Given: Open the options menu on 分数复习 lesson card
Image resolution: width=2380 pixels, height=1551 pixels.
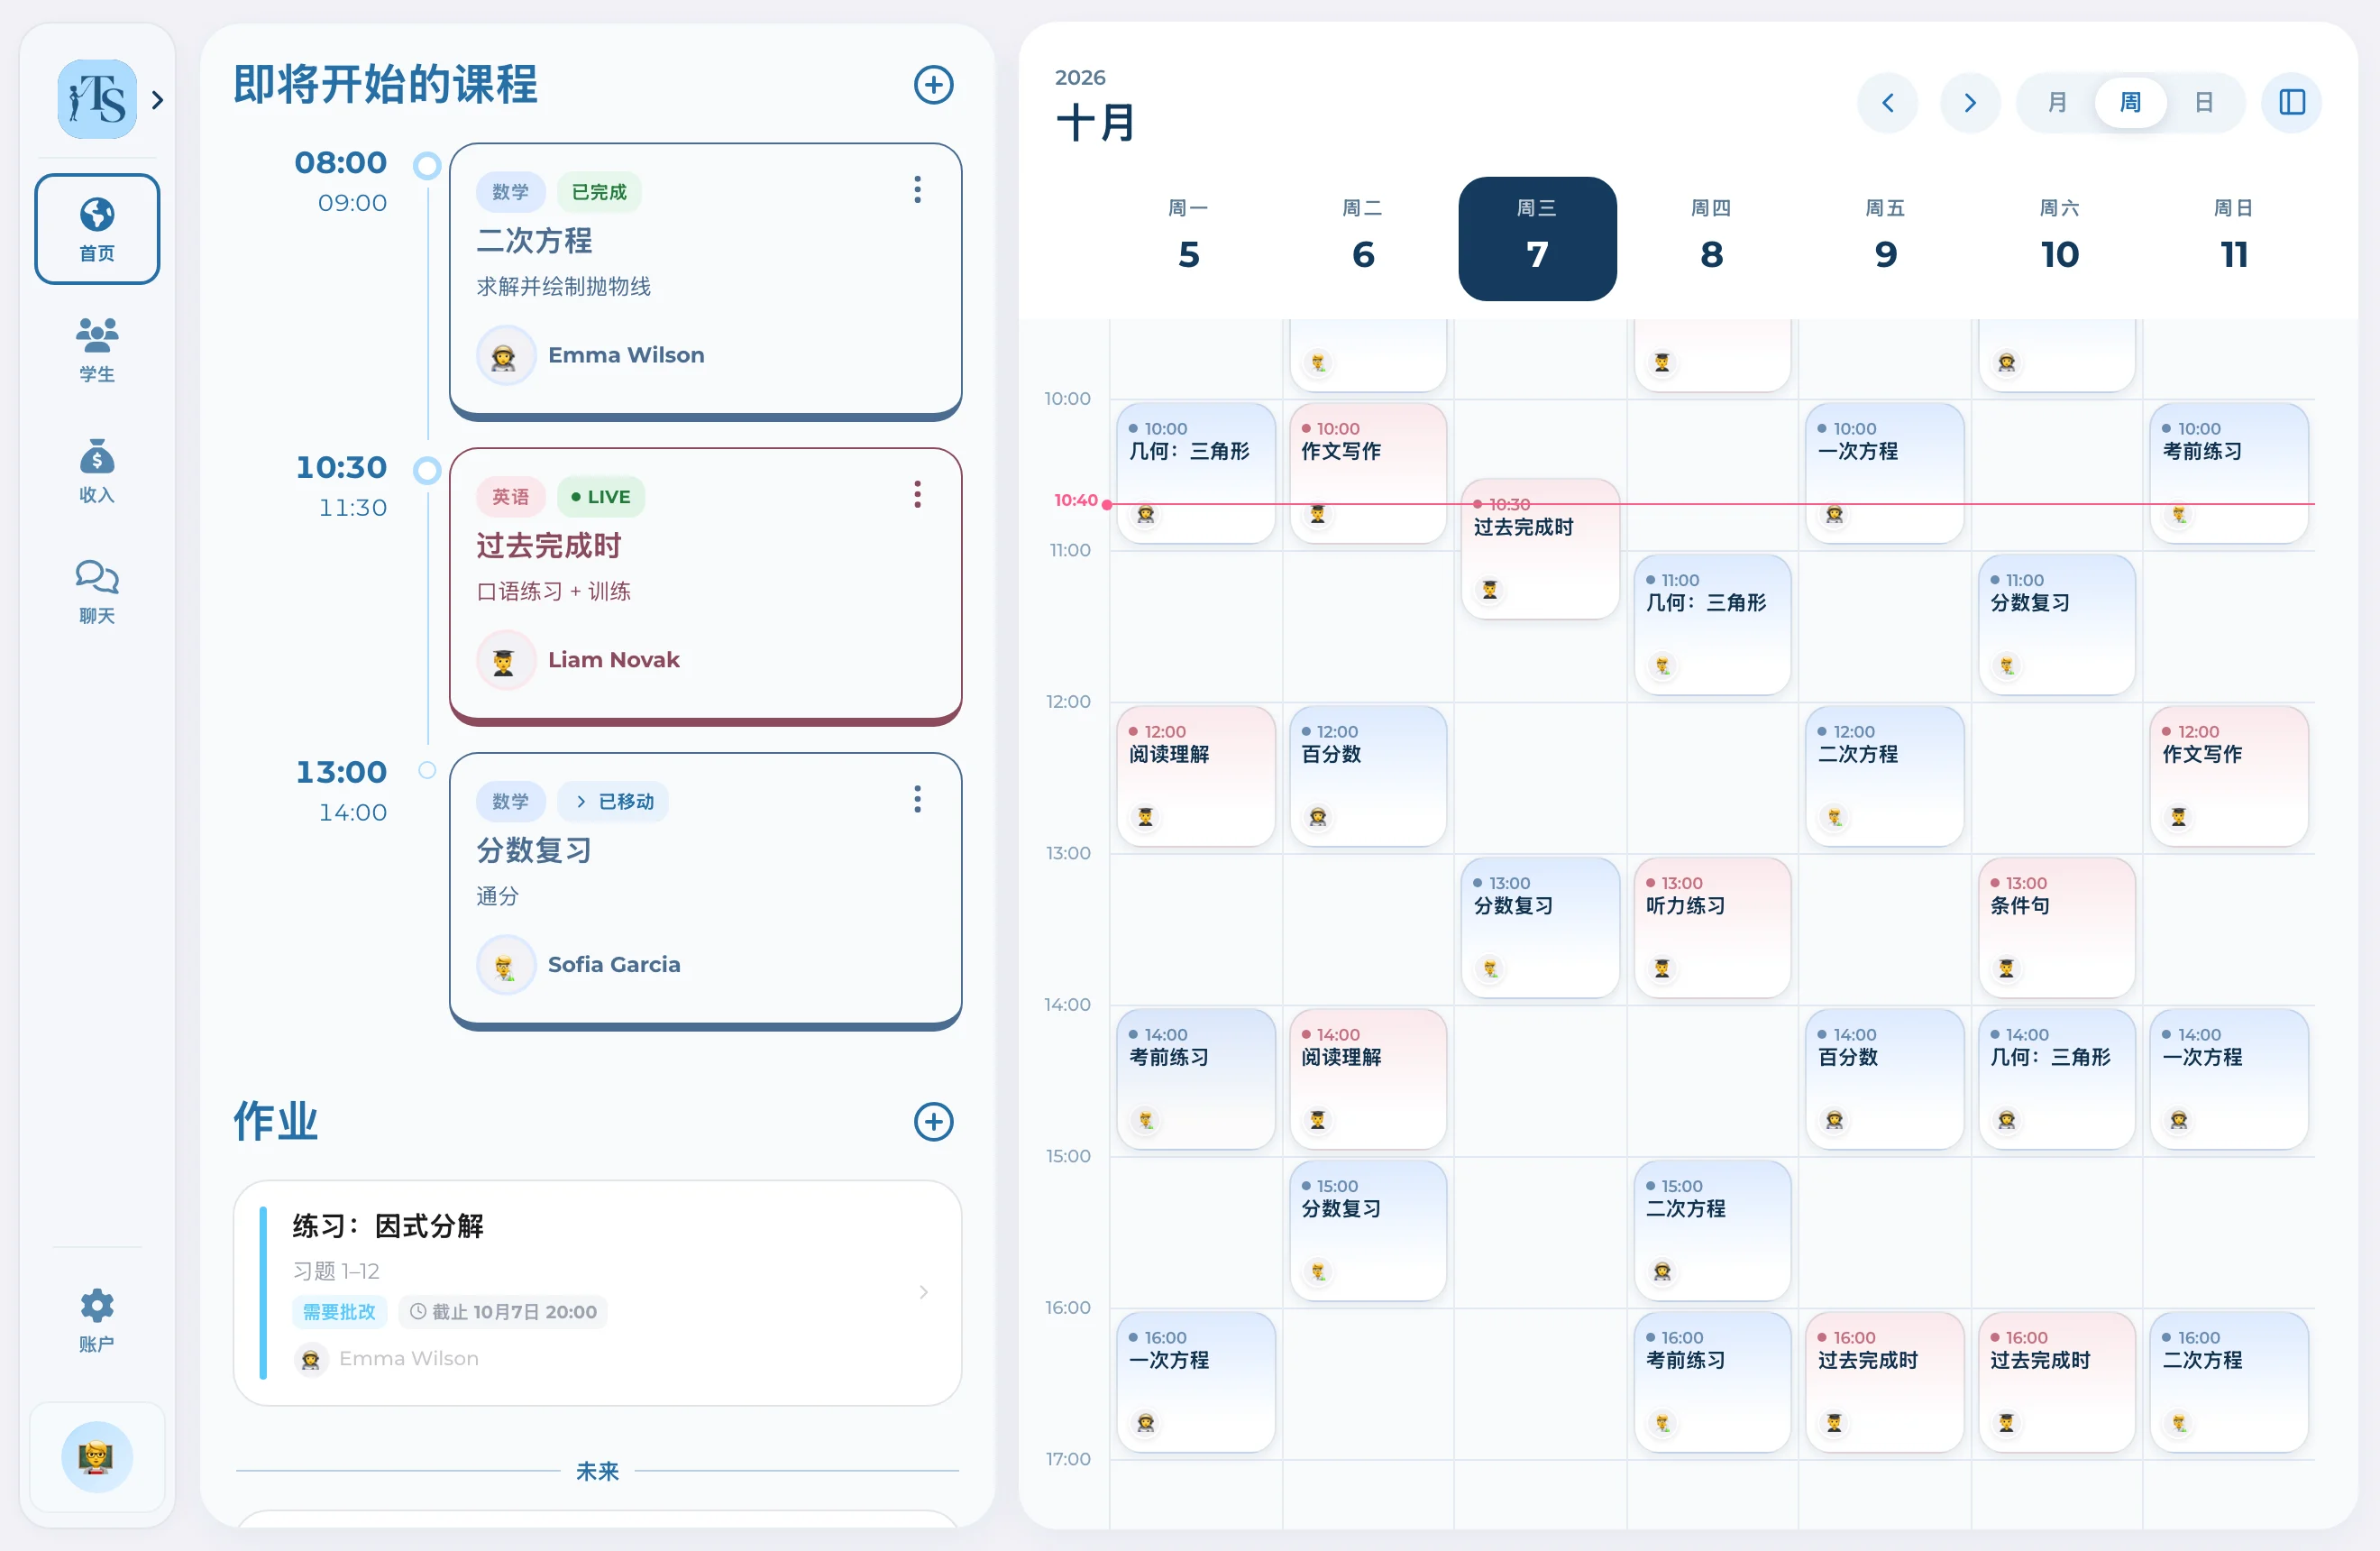Looking at the screenshot, I should [x=917, y=799].
